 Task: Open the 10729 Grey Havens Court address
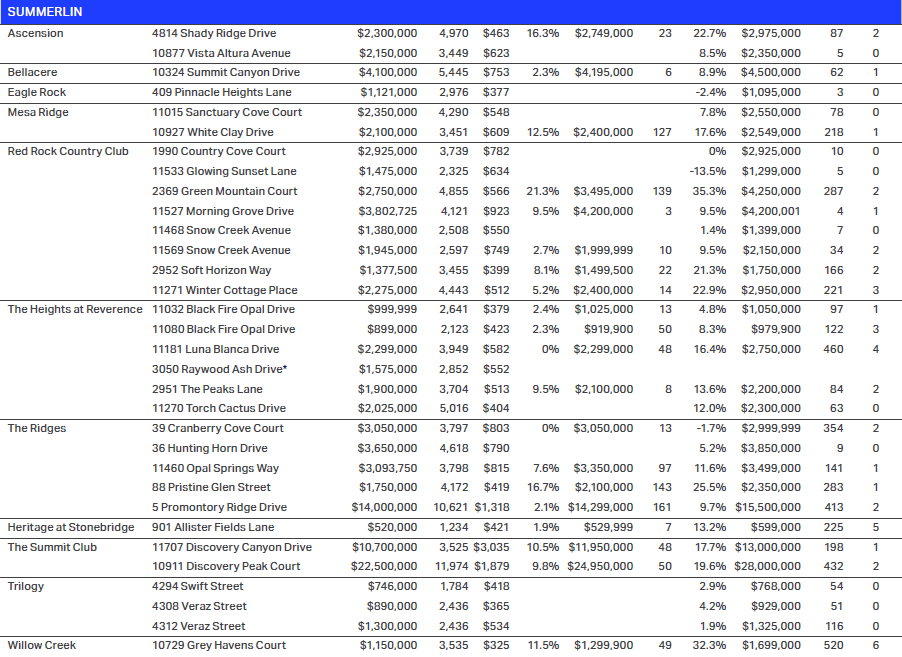tap(219, 645)
